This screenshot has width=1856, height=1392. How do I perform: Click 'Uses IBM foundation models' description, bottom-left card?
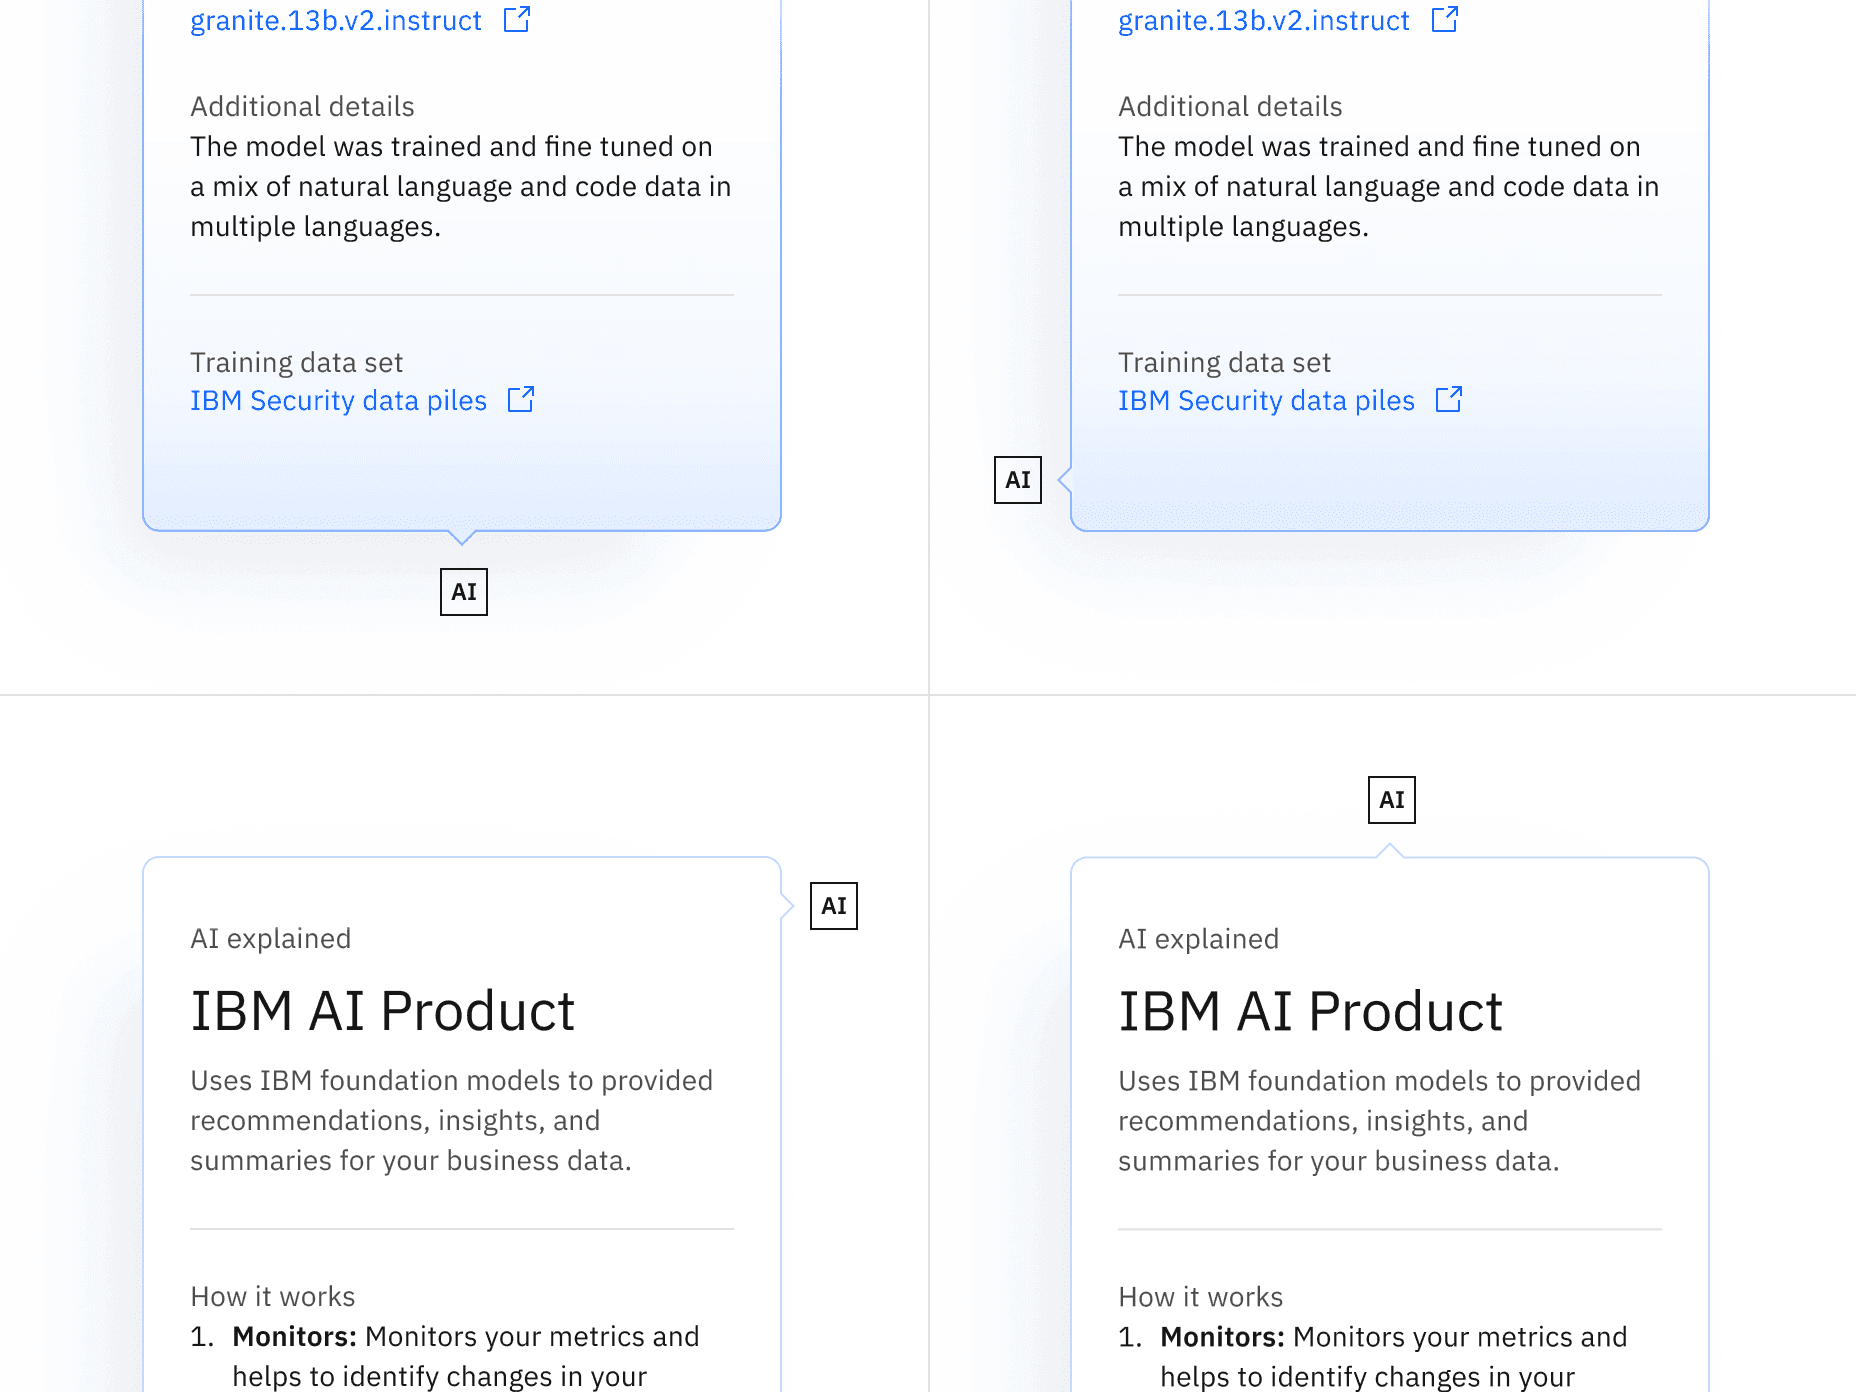452,1120
